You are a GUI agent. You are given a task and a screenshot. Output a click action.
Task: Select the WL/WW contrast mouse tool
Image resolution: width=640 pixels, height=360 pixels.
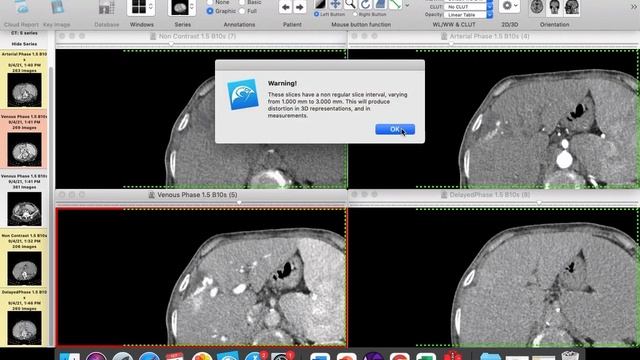(320, 4)
